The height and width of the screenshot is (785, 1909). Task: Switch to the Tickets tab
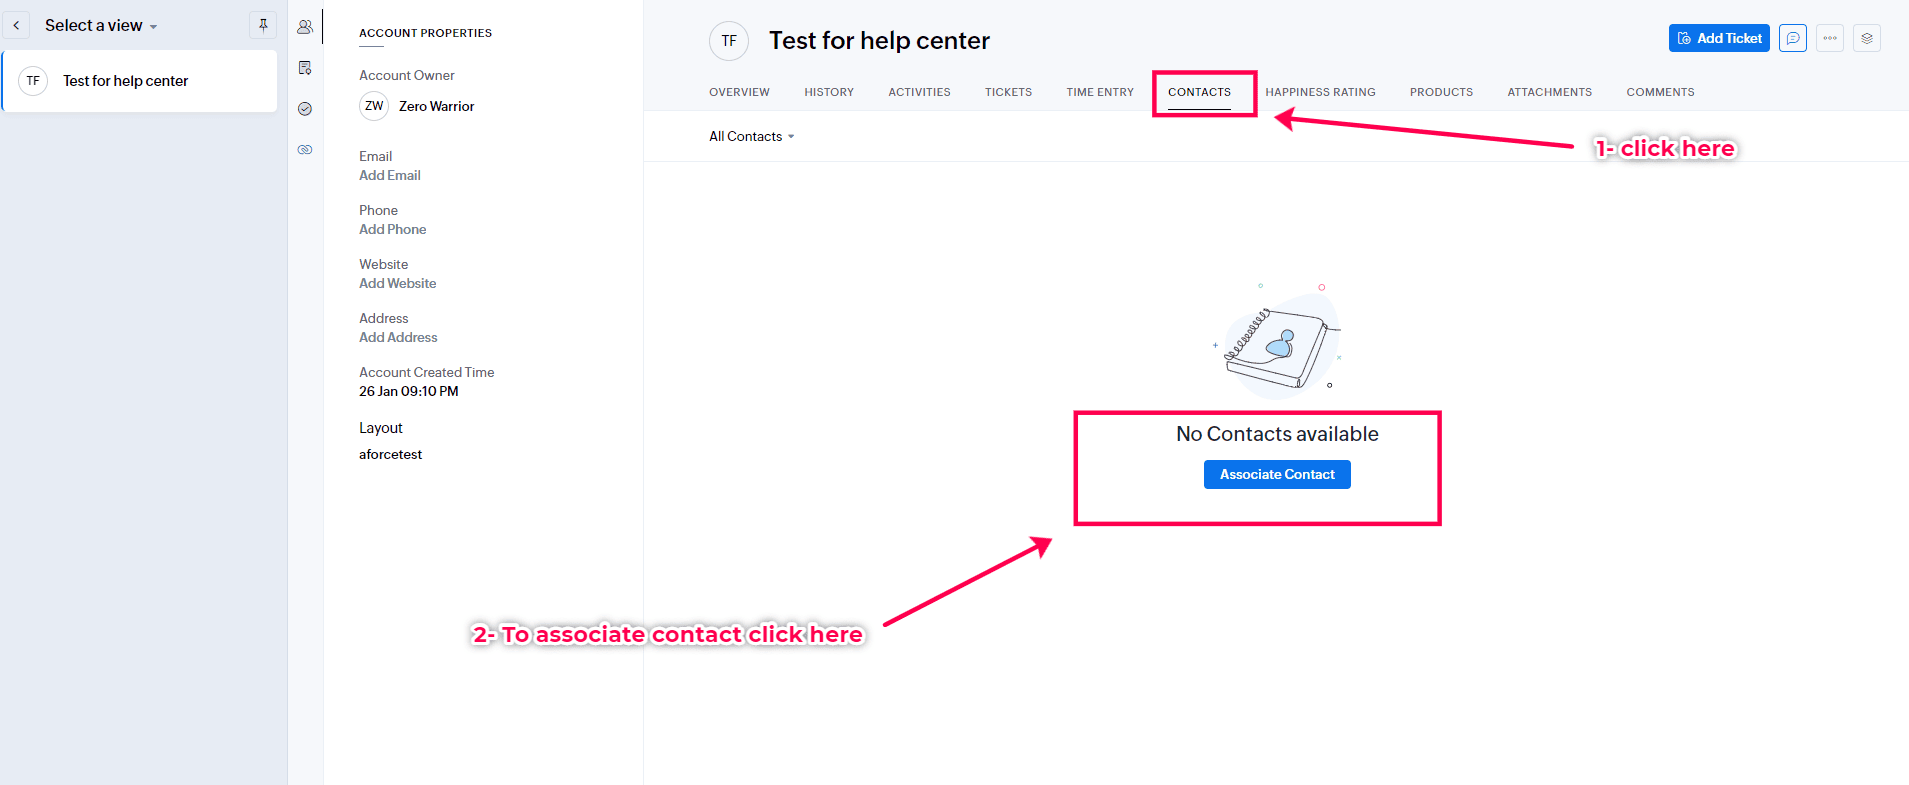coord(1008,92)
